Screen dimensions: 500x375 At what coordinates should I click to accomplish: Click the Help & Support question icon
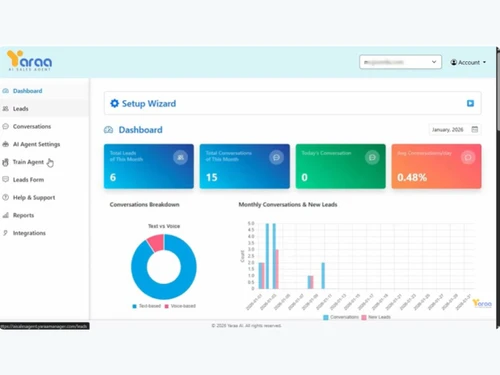(5, 197)
